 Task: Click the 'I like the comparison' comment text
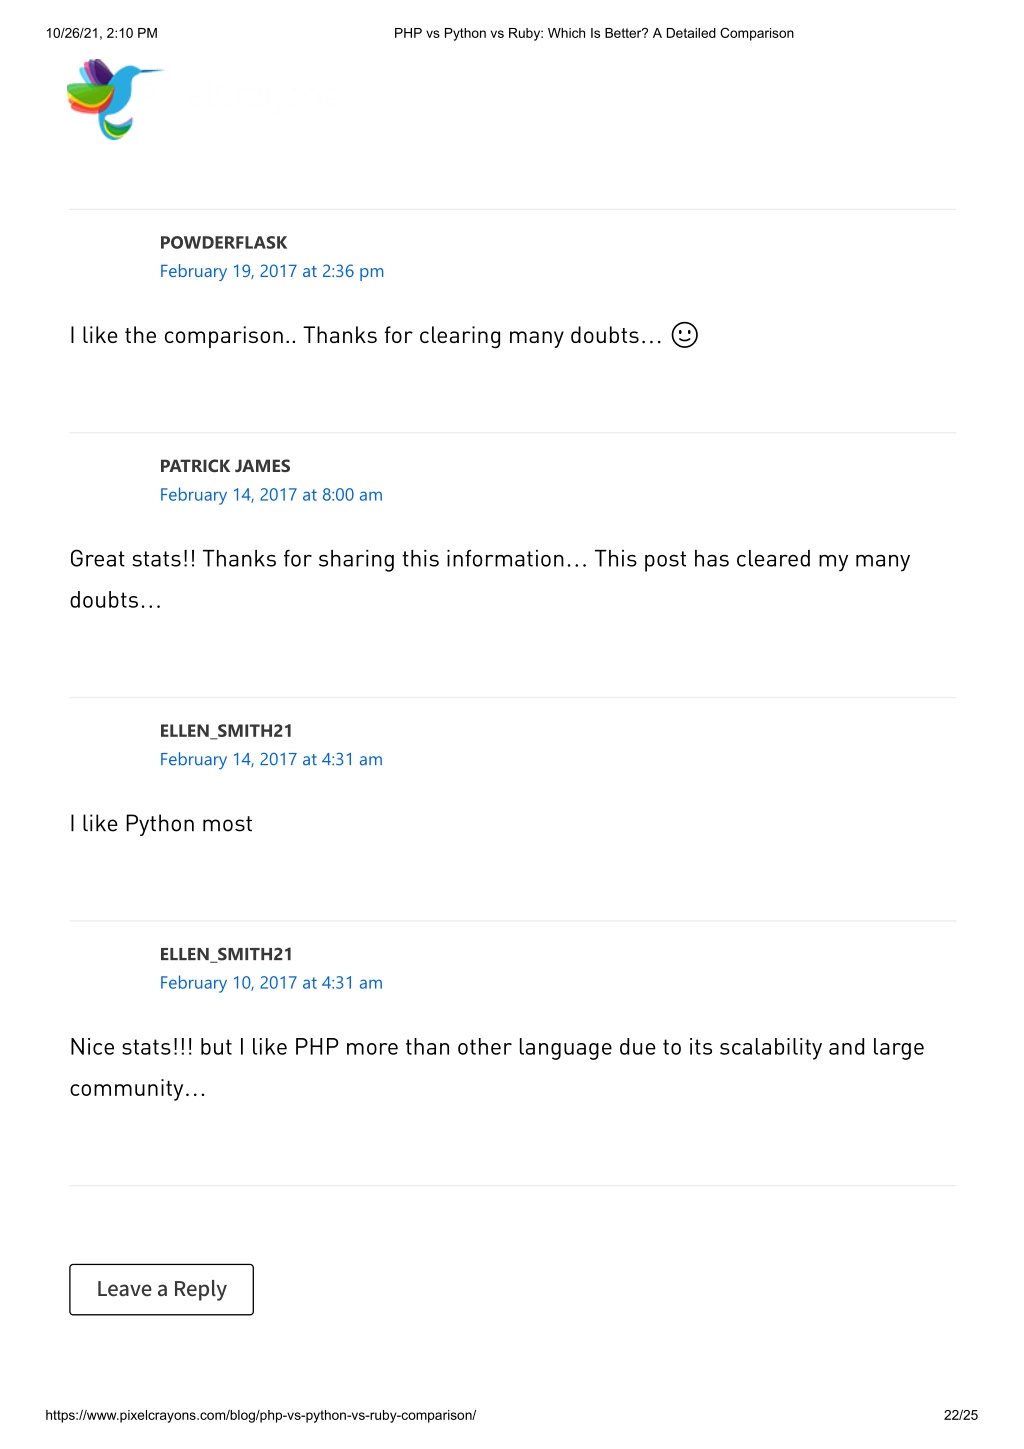(x=366, y=336)
